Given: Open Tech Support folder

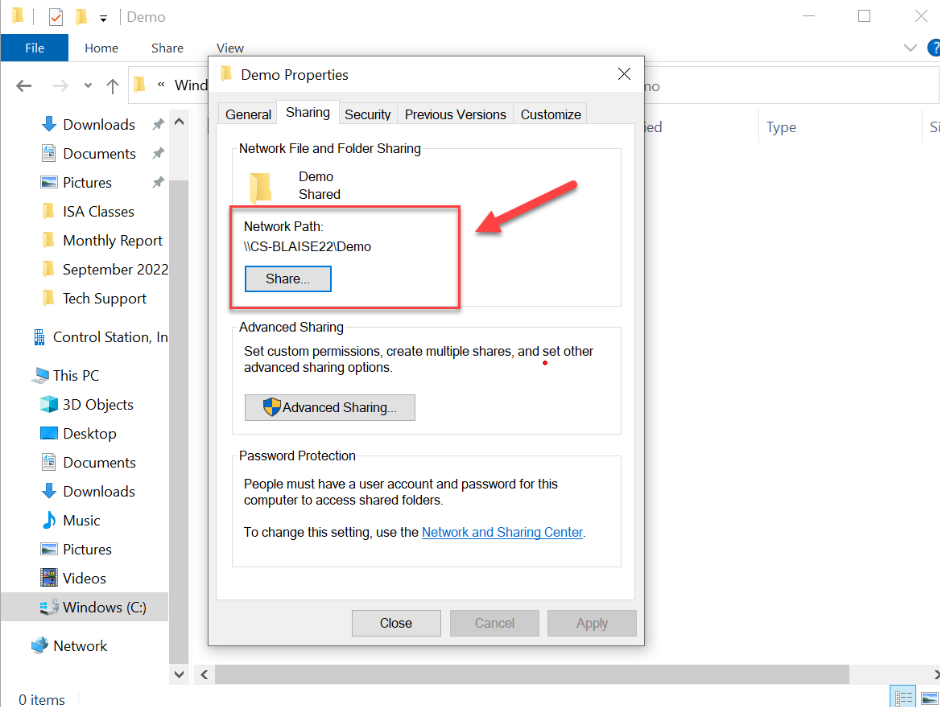Looking at the screenshot, I should pyautogui.click(x=104, y=298).
